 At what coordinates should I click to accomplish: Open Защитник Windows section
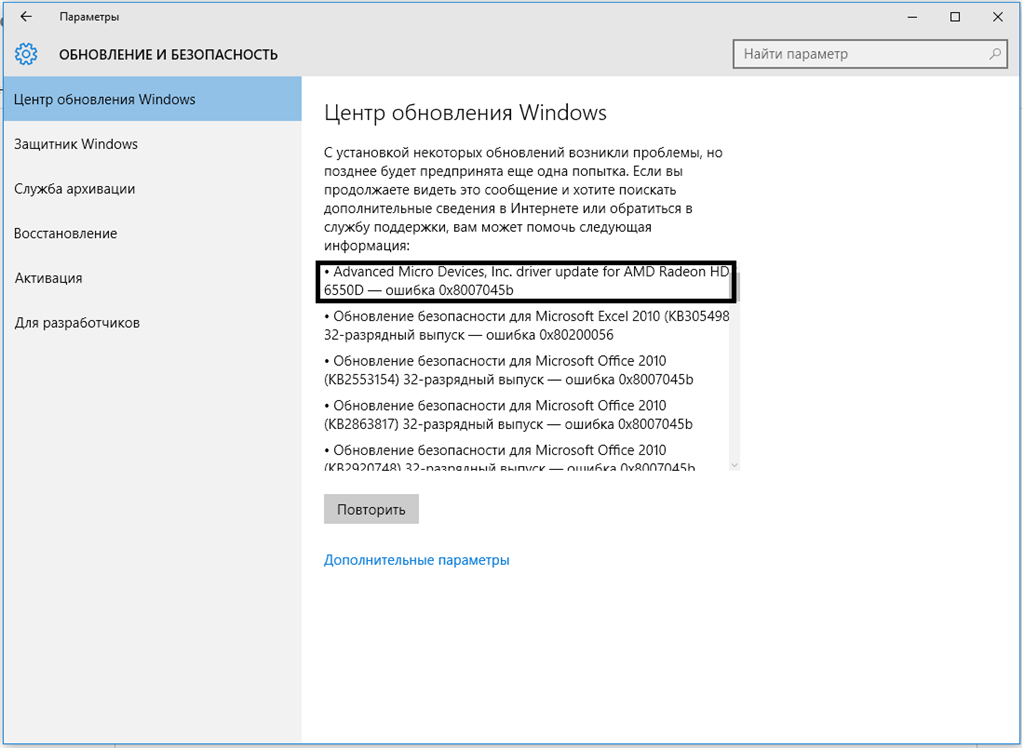coord(153,144)
